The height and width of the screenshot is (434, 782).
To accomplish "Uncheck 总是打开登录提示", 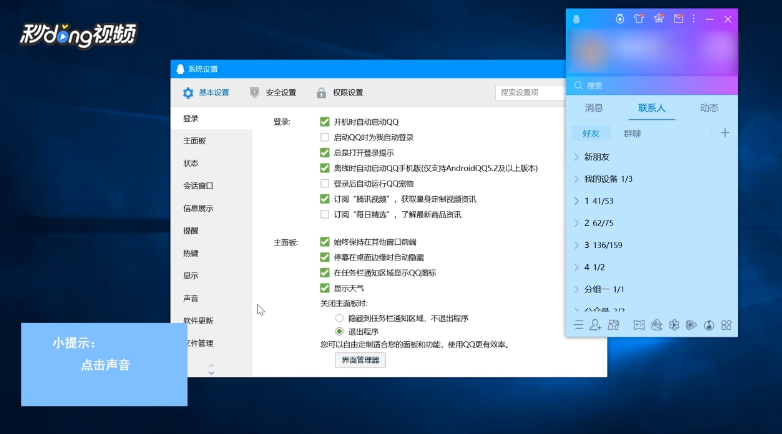I will point(325,153).
